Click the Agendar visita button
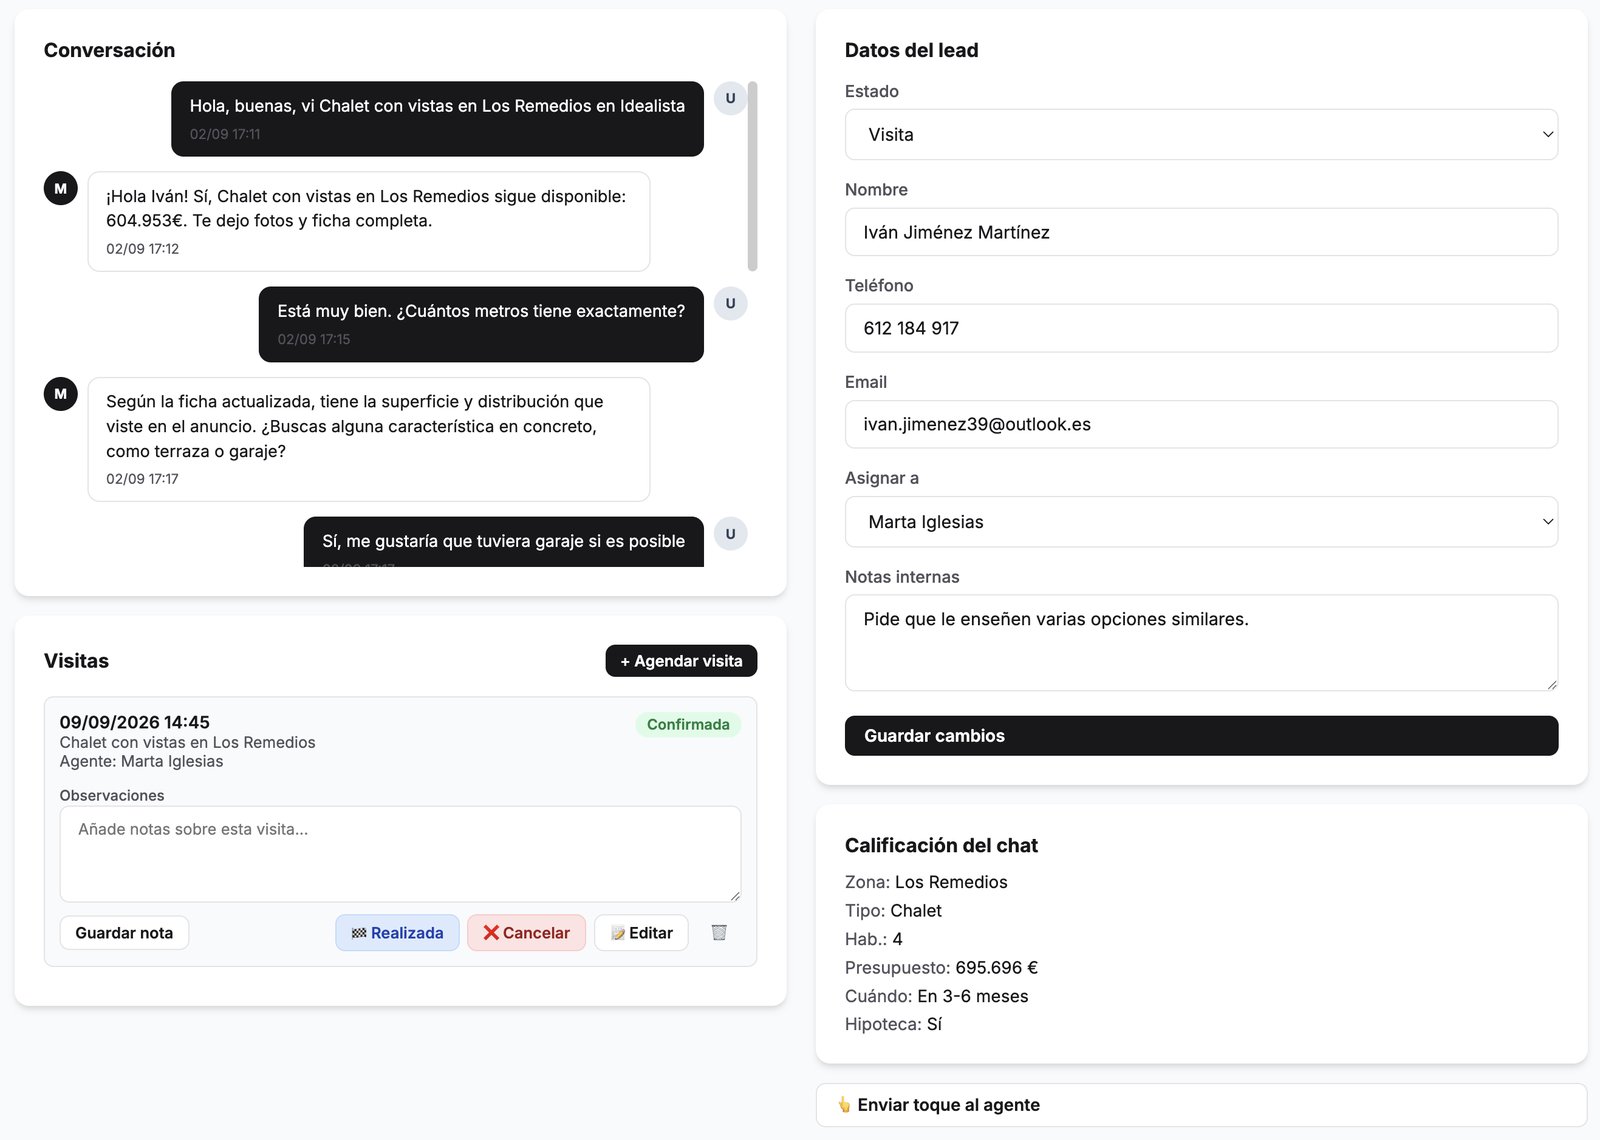The height and width of the screenshot is (1140, 1600). click(x=681, y=661)
